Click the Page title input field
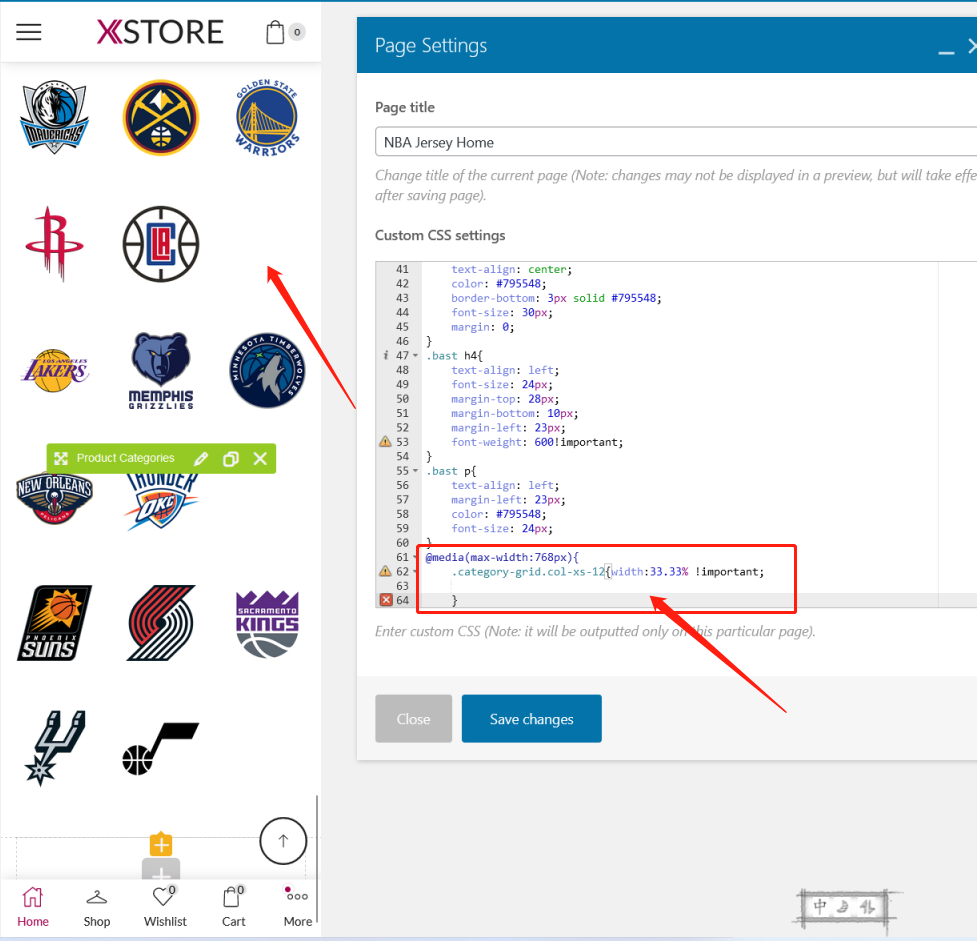This screenshot has width=977, height=941. [x=675, y=141]
